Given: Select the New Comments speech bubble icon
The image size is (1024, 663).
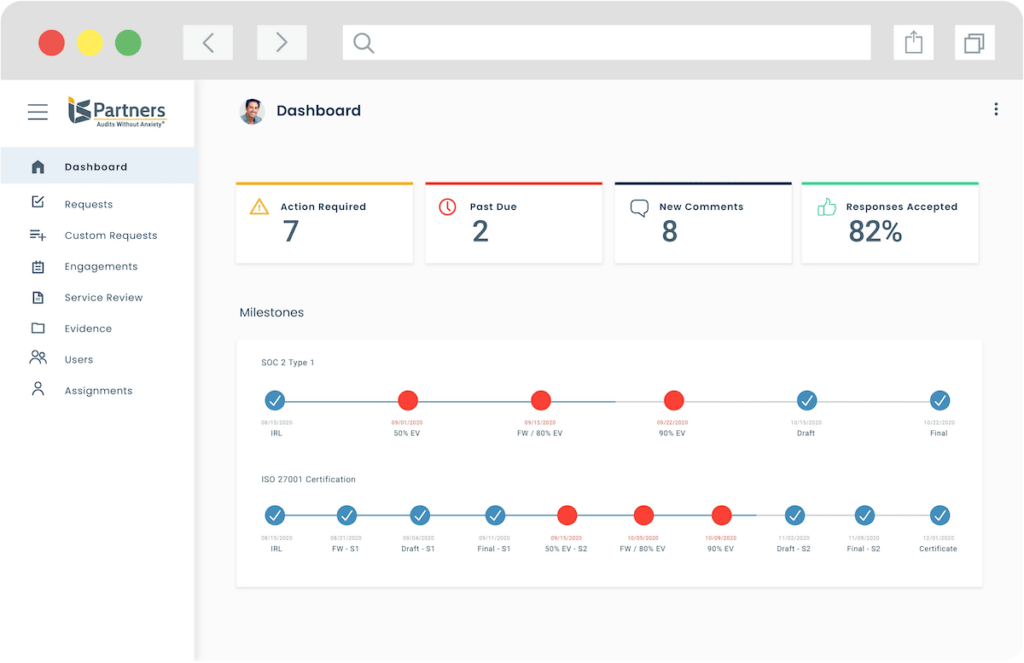Looking at the screenshot, I should [638, 207].
